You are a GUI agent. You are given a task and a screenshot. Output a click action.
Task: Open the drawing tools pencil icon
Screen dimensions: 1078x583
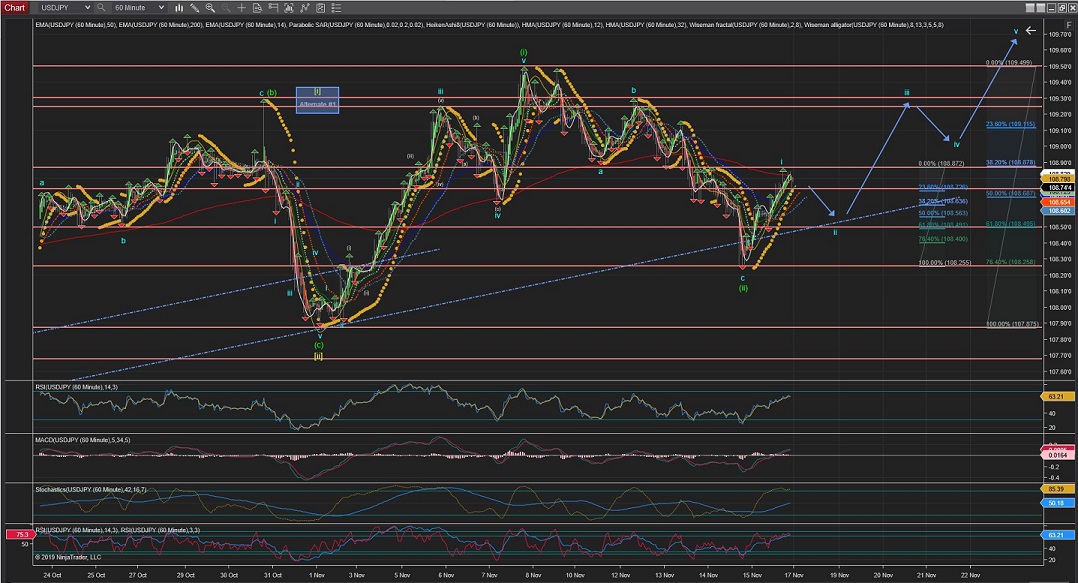pyautogui.click(x=193, y=7)
